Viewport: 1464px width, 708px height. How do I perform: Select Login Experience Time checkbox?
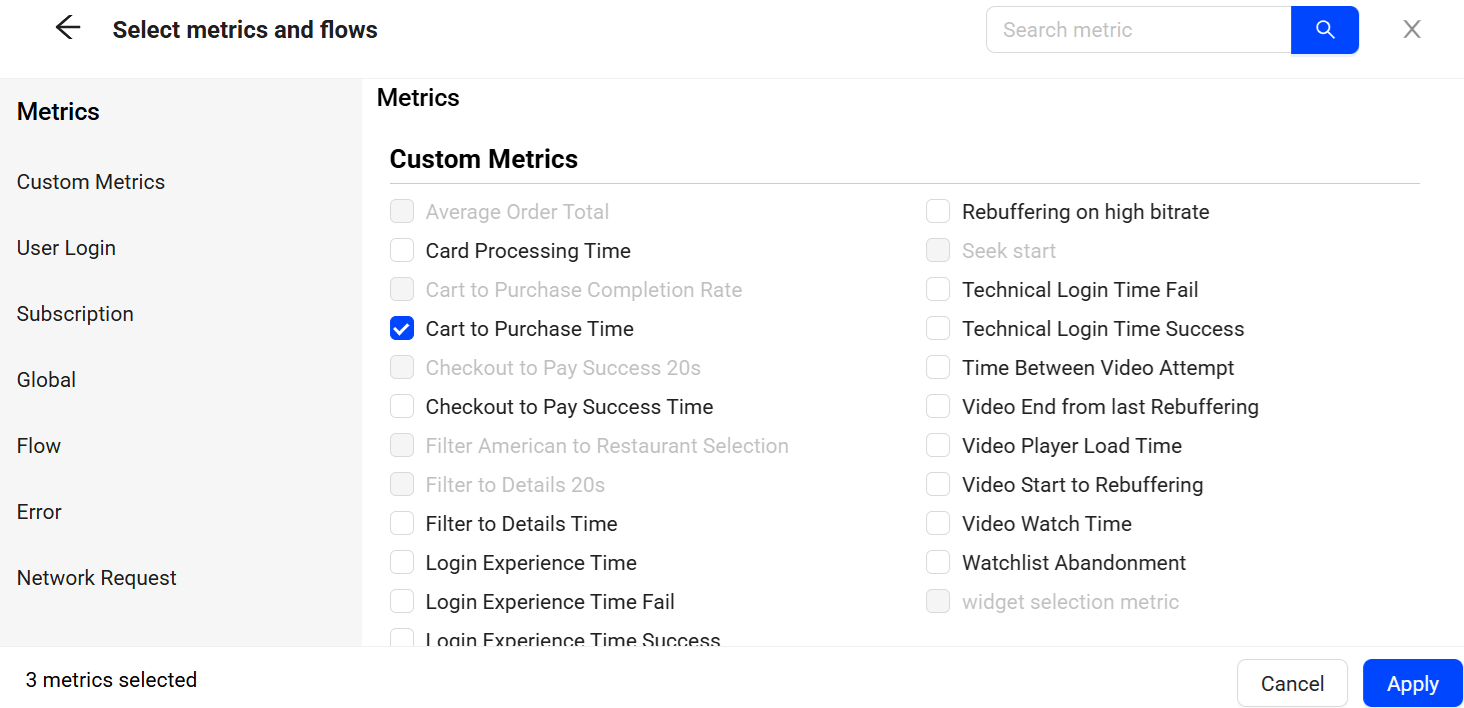click(x=402, y=563)
